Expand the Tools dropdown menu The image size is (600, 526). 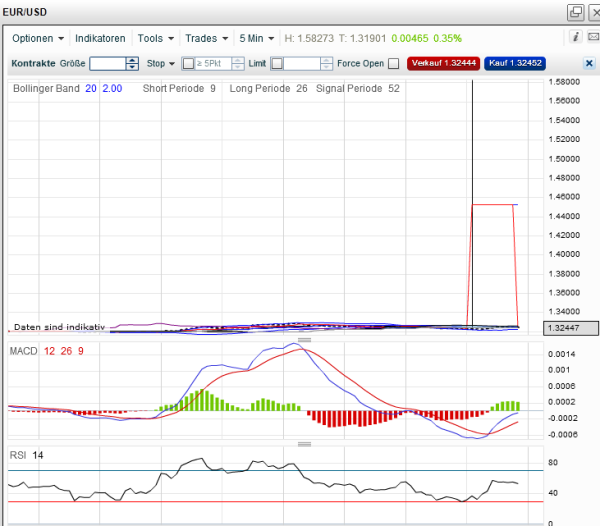(x=156, y=38)
